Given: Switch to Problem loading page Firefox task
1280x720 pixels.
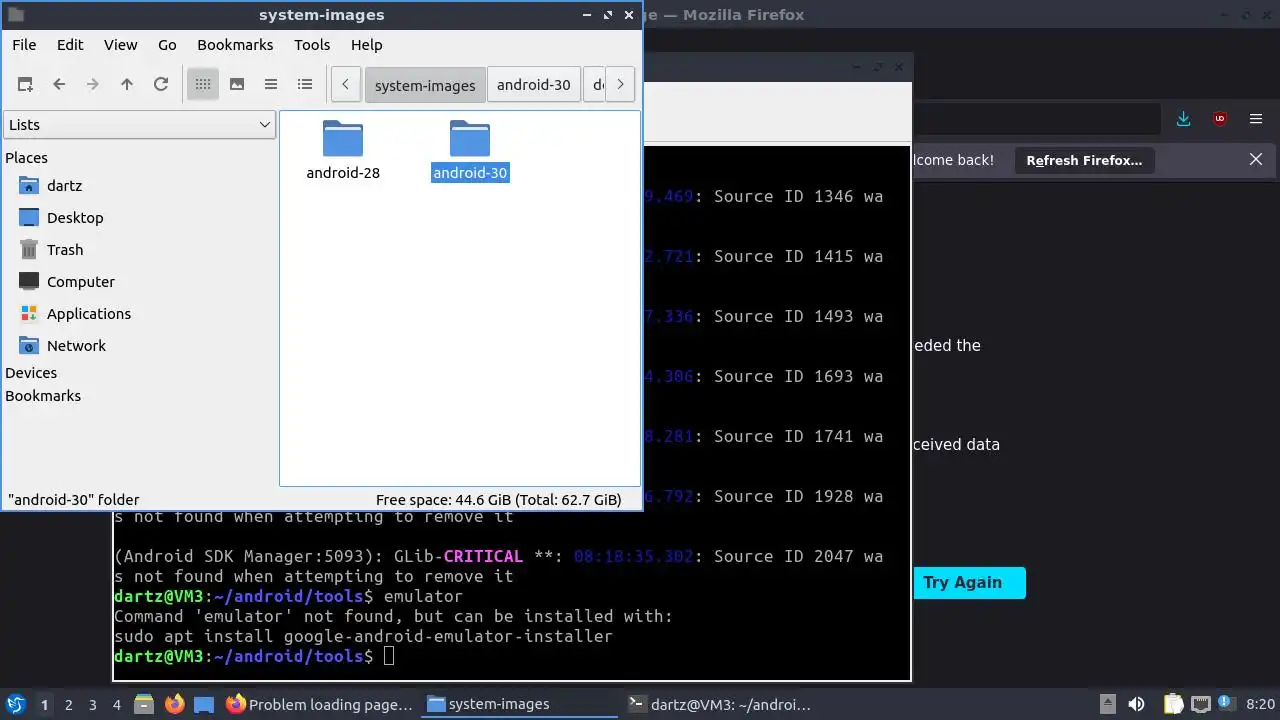Looking at the screenshot, I should click(320, 705).
